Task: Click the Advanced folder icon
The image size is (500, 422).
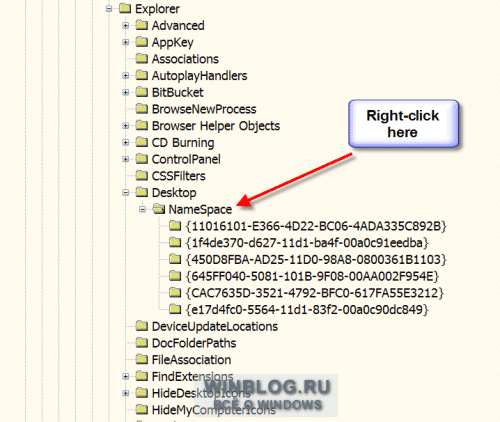Action: 142,25
